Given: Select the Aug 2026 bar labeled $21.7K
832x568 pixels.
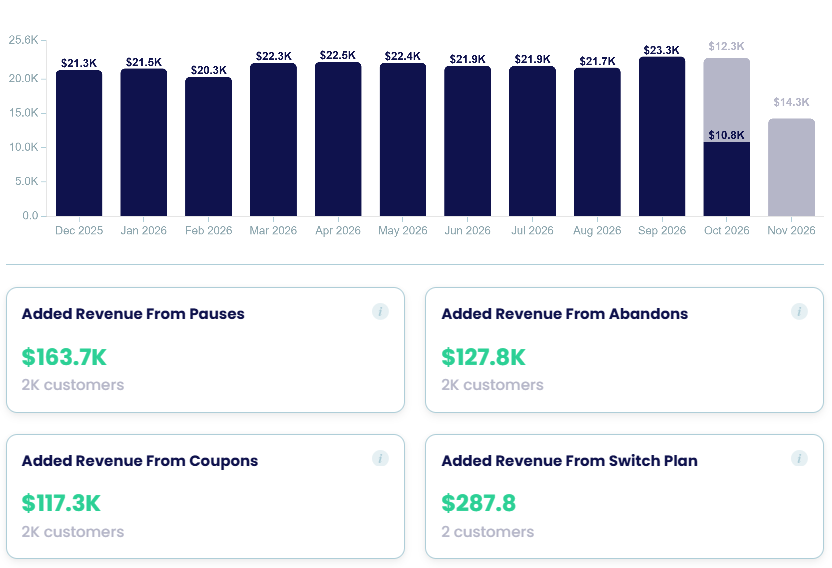Looking at the screenshot, I should tap(597, 142).
